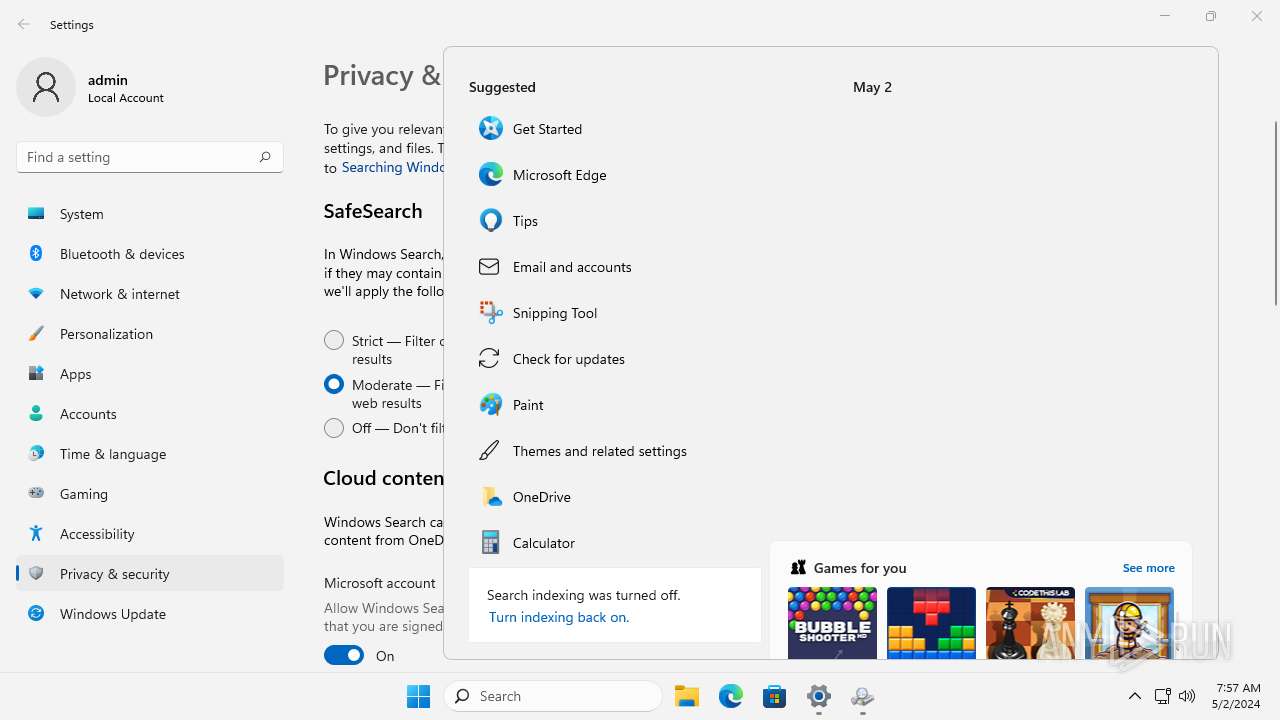
Task: Open System settings category
Action: coord(150,214)
